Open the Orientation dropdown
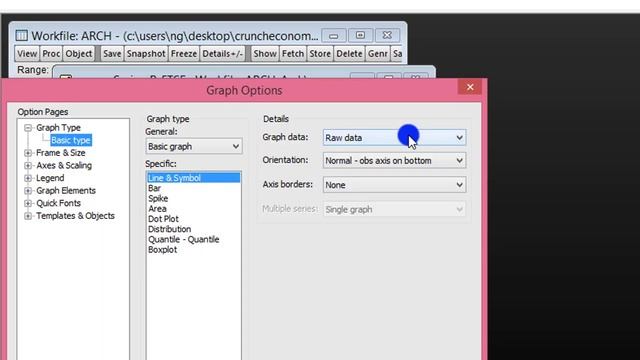This screenshot has width=640, height=360. tap(394, 161)
